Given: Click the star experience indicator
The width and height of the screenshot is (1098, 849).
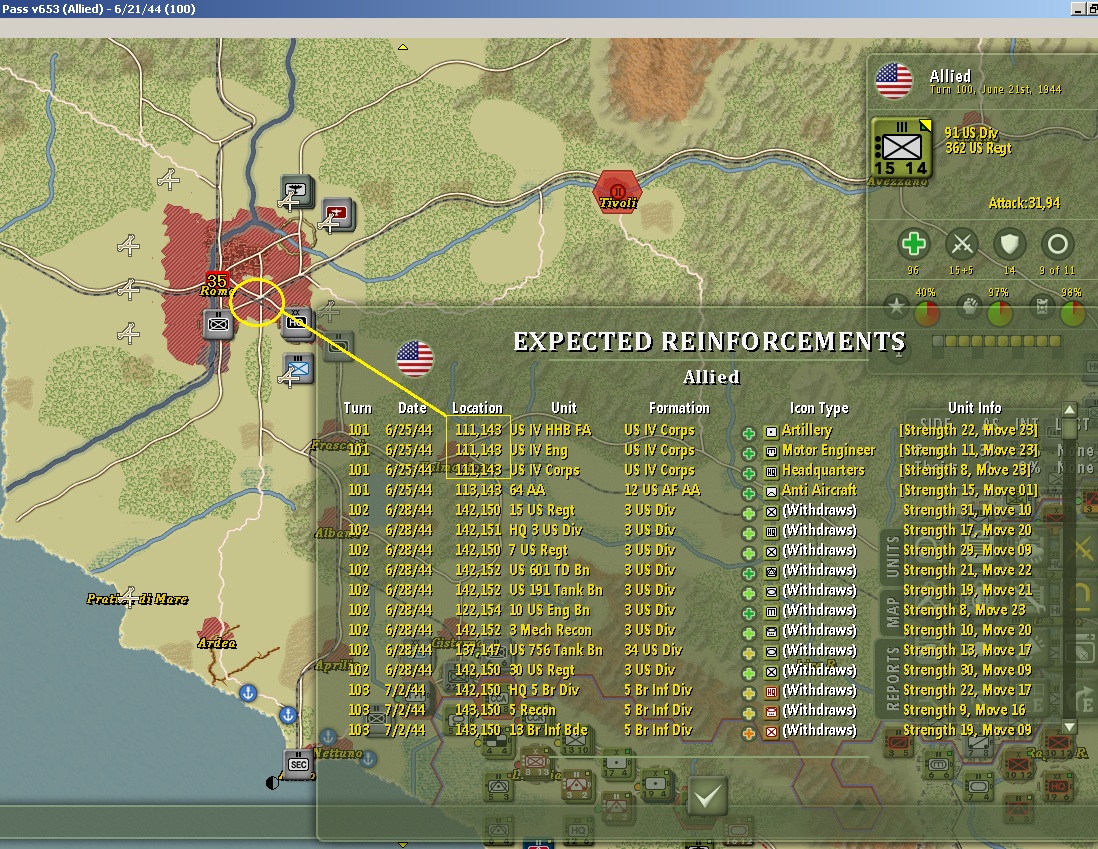Looking at the screenshot, I should 896,306.
